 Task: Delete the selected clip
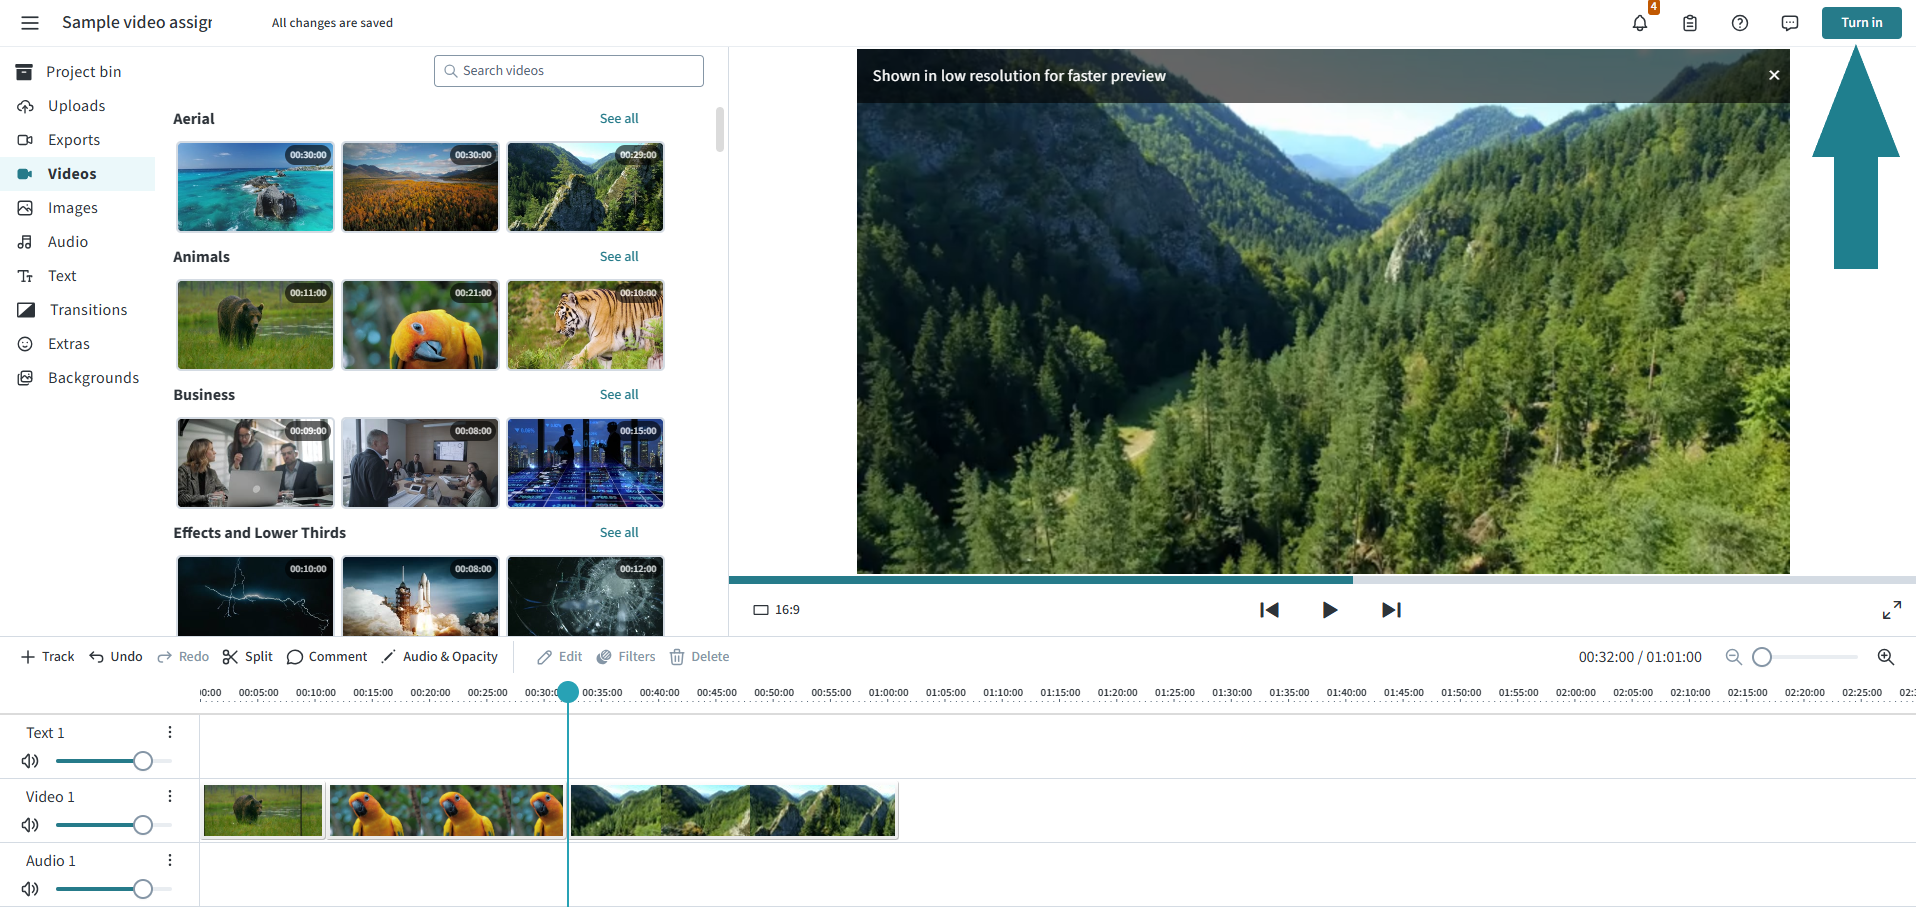(x=699, y=657)
